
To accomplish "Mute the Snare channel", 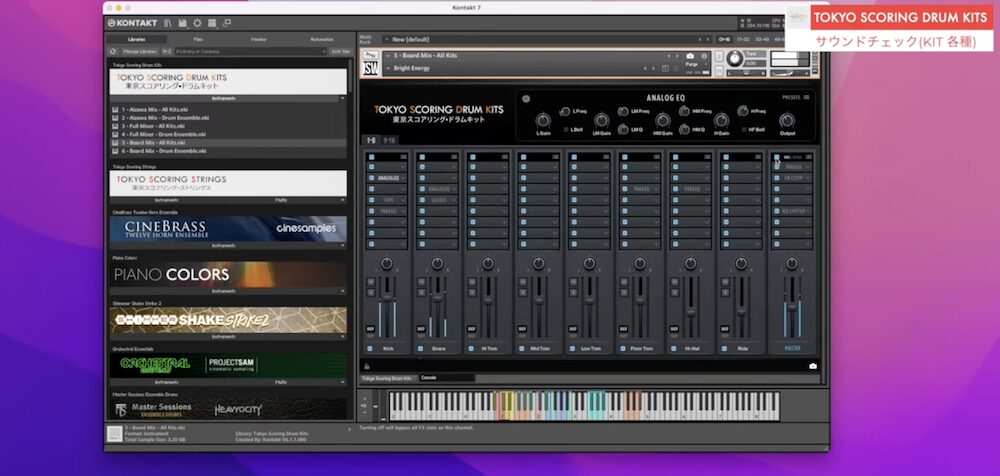I will (x=422, y=281).
